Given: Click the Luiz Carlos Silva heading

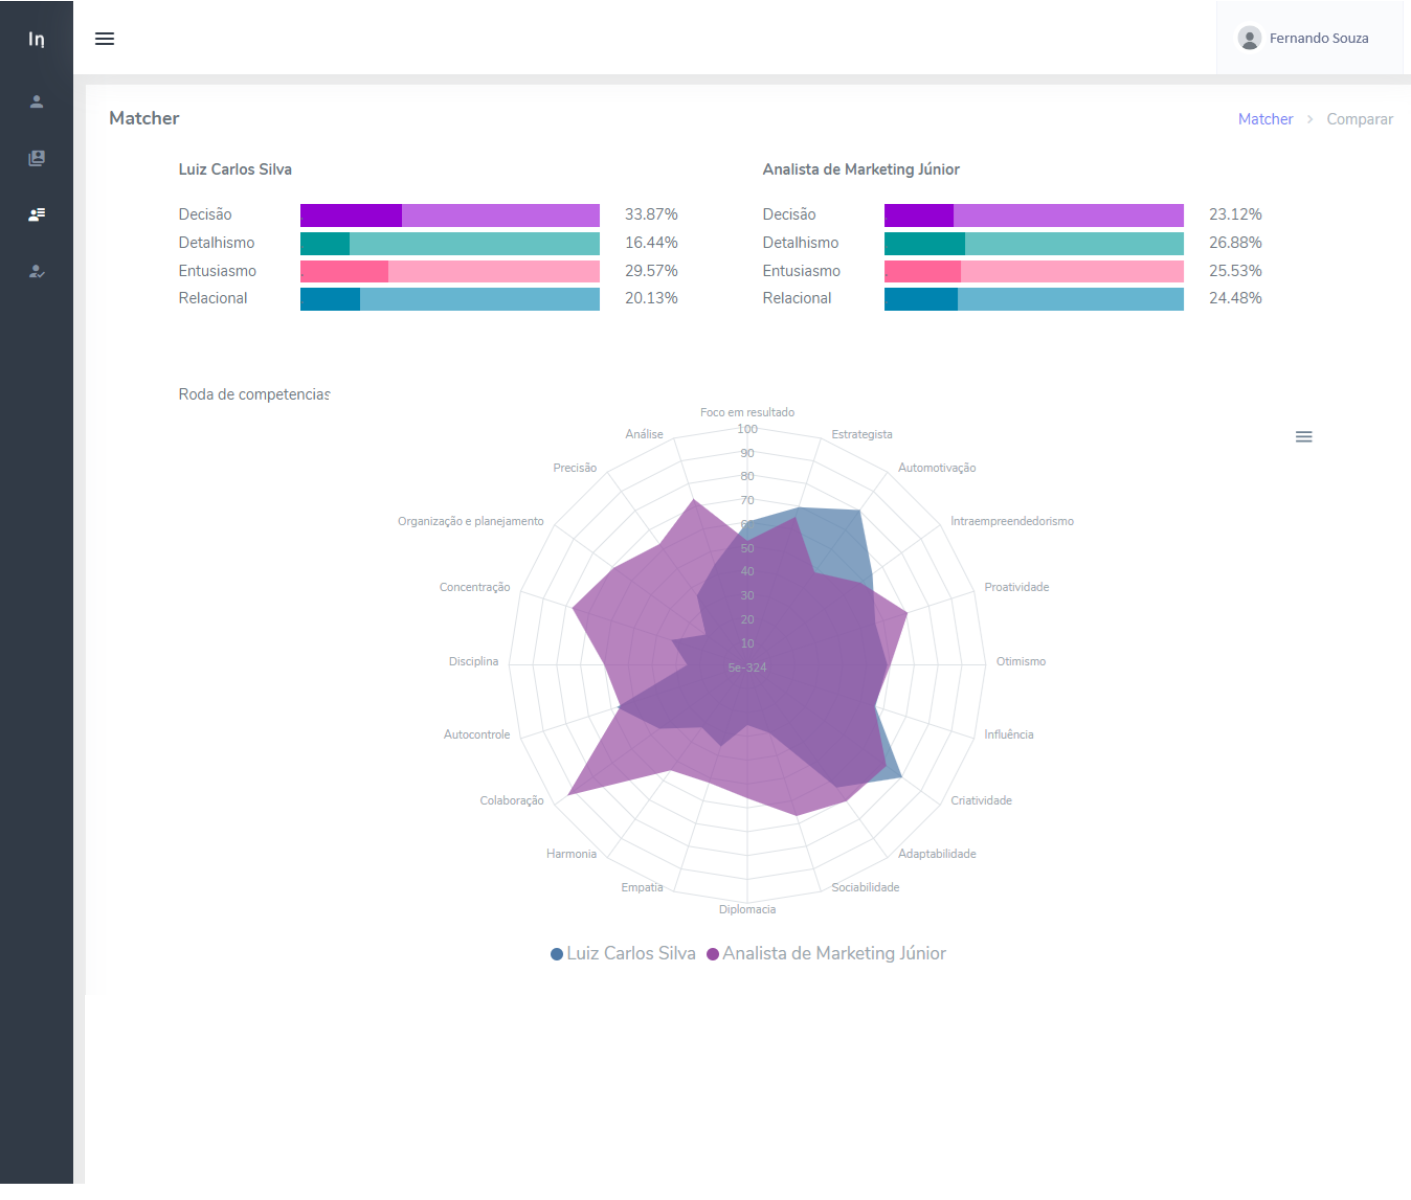Looking at the screenshot, I should pos(235,169).
